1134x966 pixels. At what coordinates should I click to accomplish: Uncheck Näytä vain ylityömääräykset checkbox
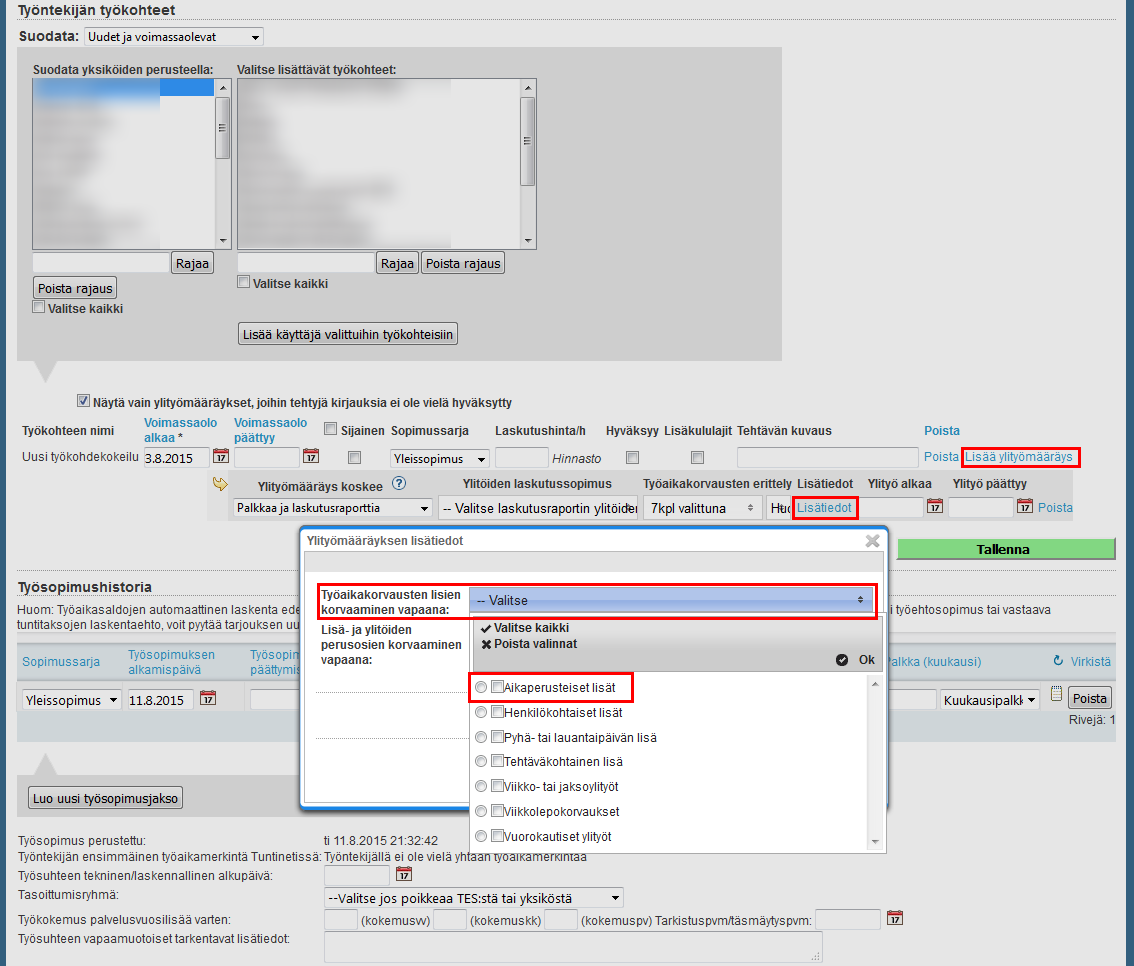tap(84, 402)
